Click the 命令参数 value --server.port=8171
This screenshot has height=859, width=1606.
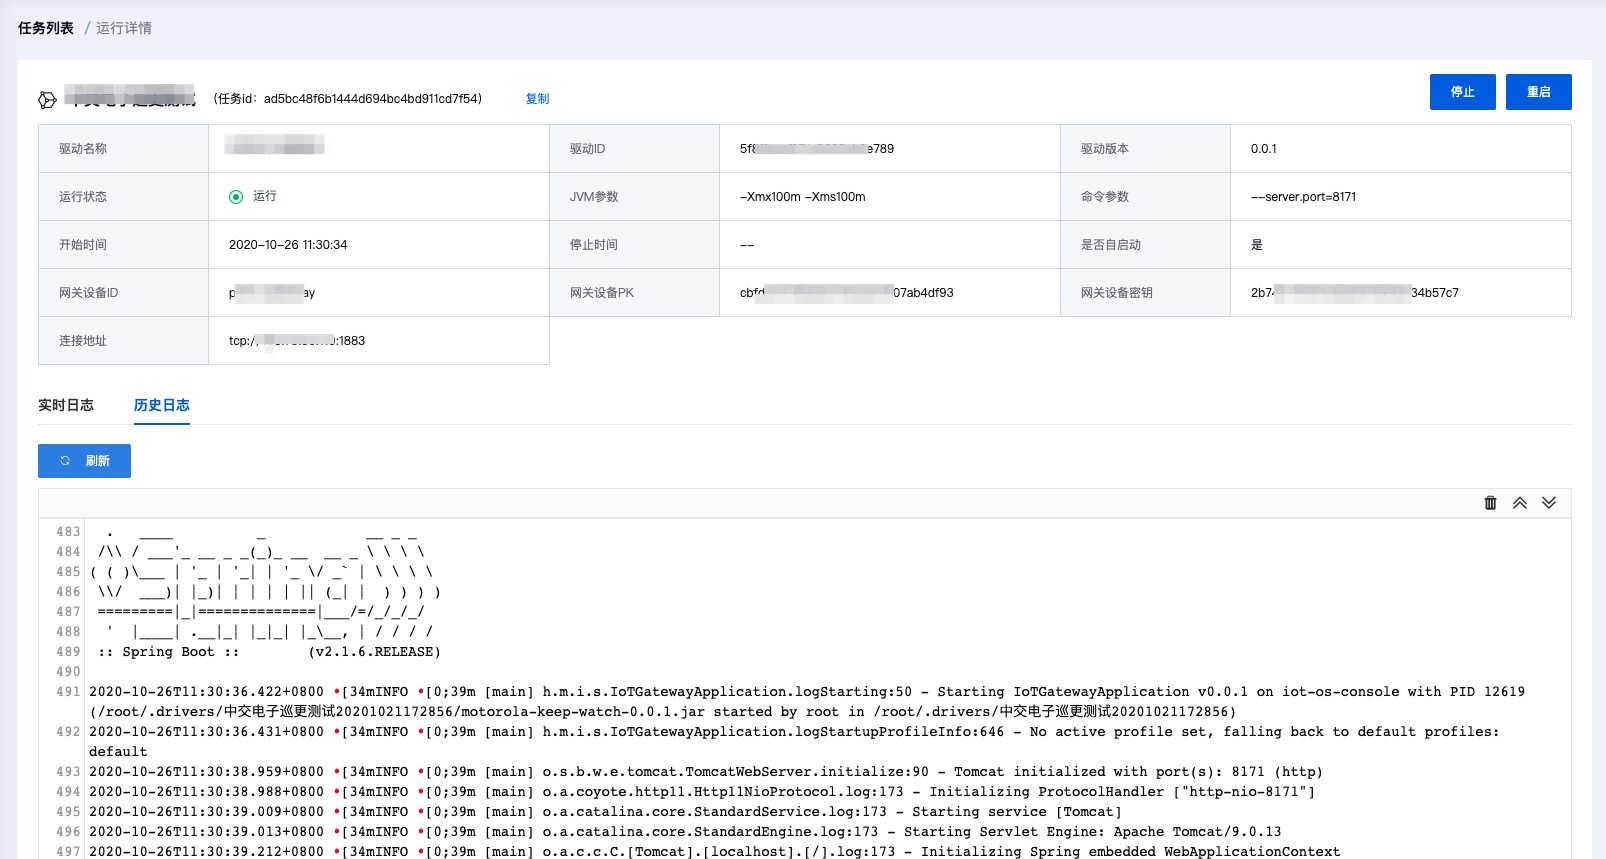(1303, 197)
